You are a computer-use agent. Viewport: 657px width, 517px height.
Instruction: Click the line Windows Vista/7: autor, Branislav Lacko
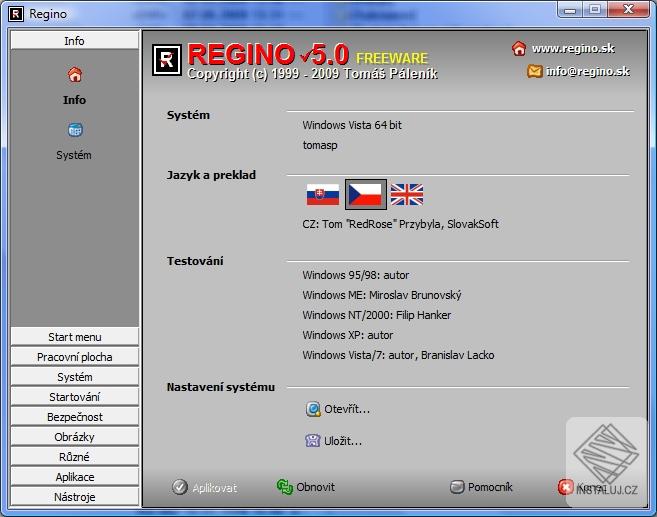point(398,355)
